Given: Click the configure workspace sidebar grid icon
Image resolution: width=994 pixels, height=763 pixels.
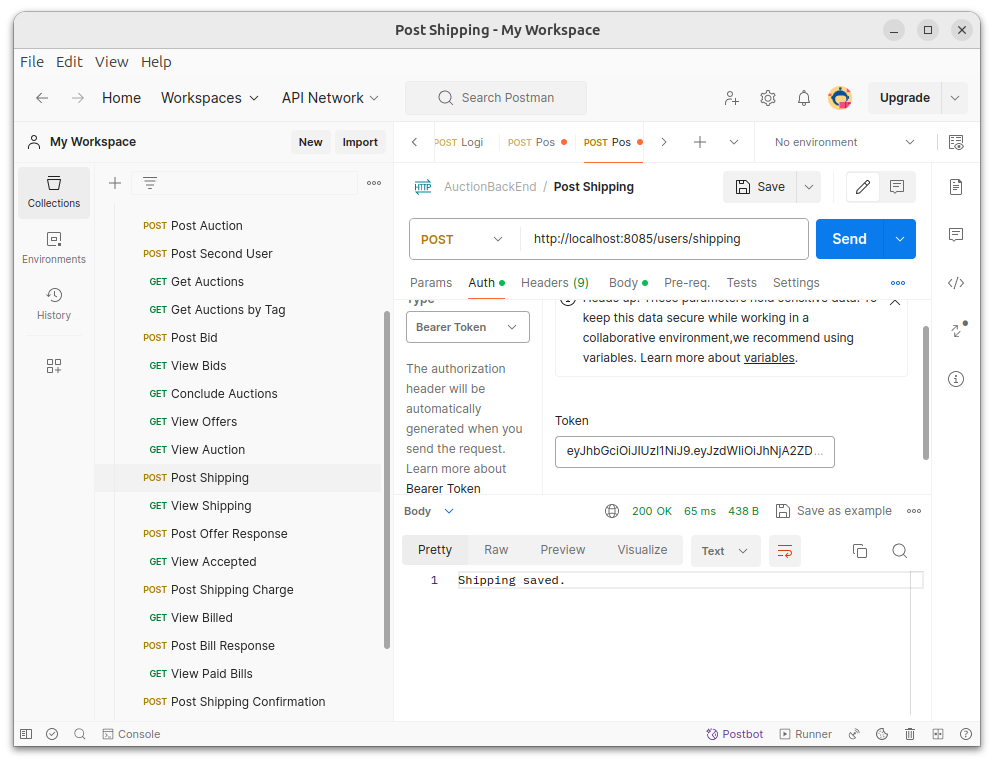Looking at the screenshot, I should pyautogui.click(x=54, y=366).
